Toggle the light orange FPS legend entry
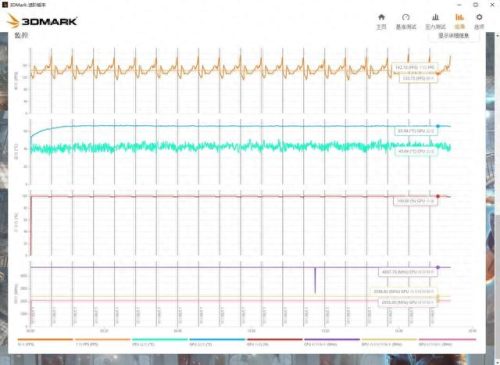The image size is (500, 365). point(102,342)
